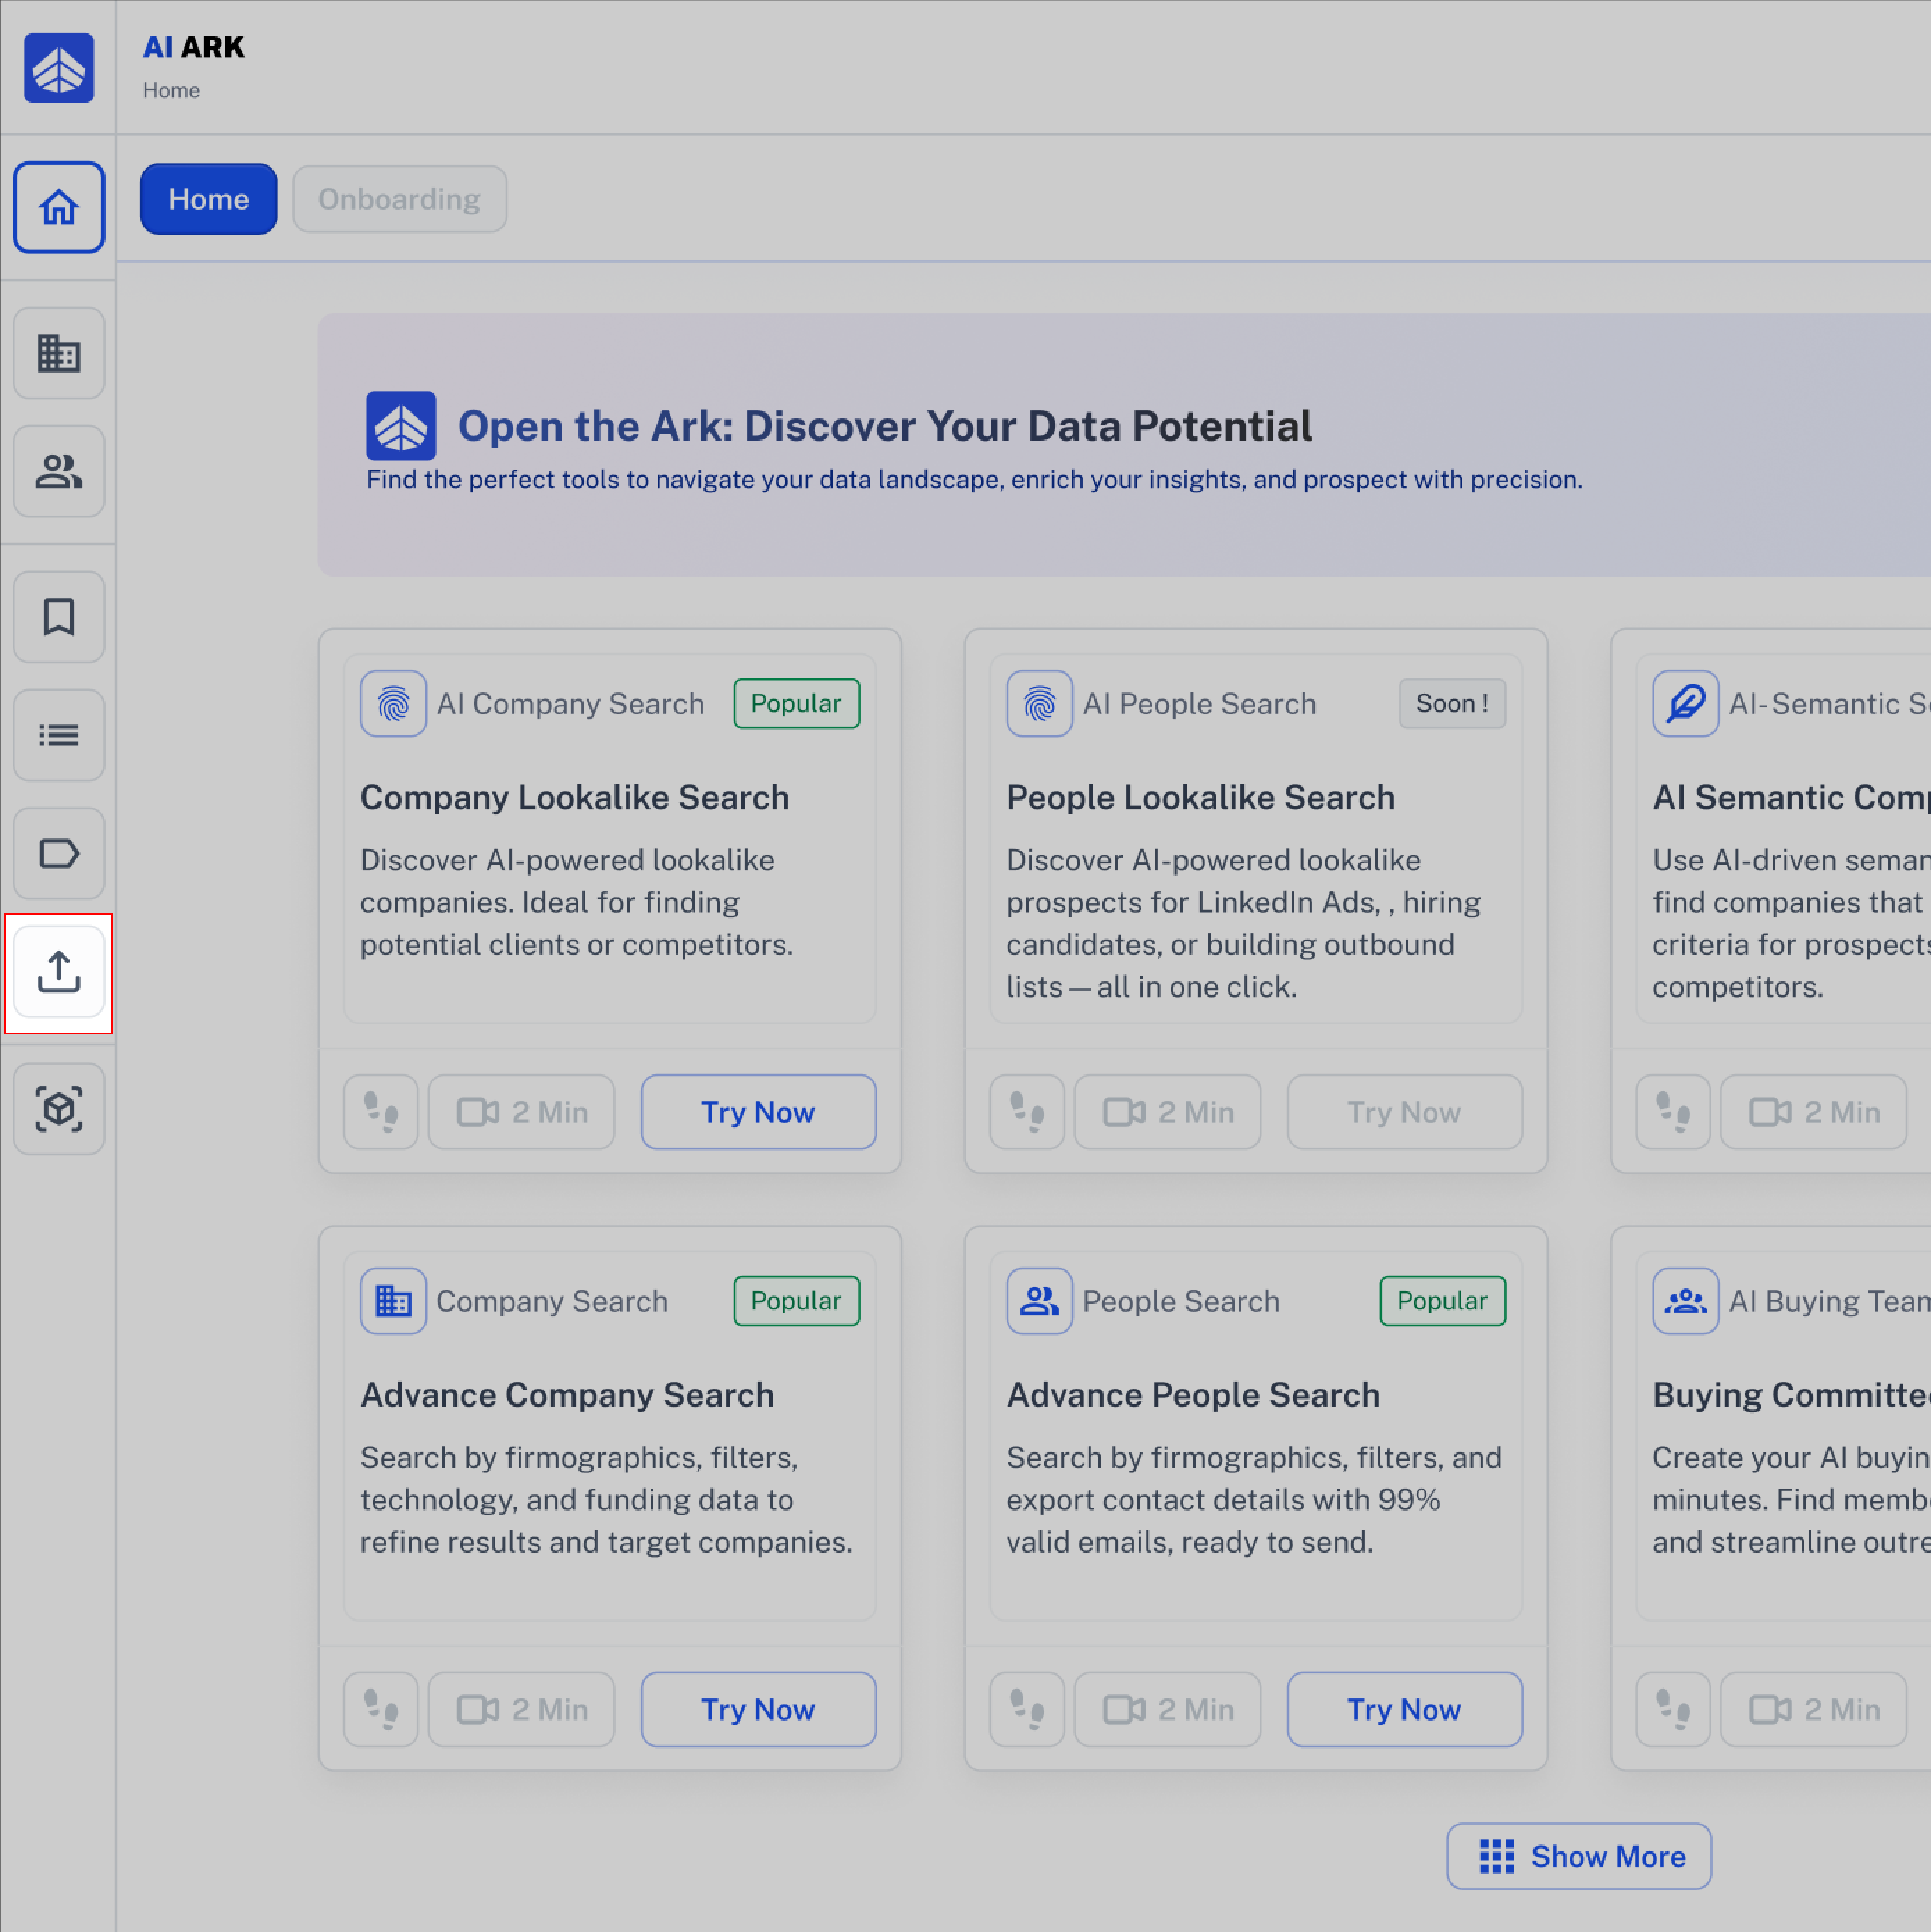Click the Show More button
Viewport: 1931px width, 1932px height.
1579,1856
